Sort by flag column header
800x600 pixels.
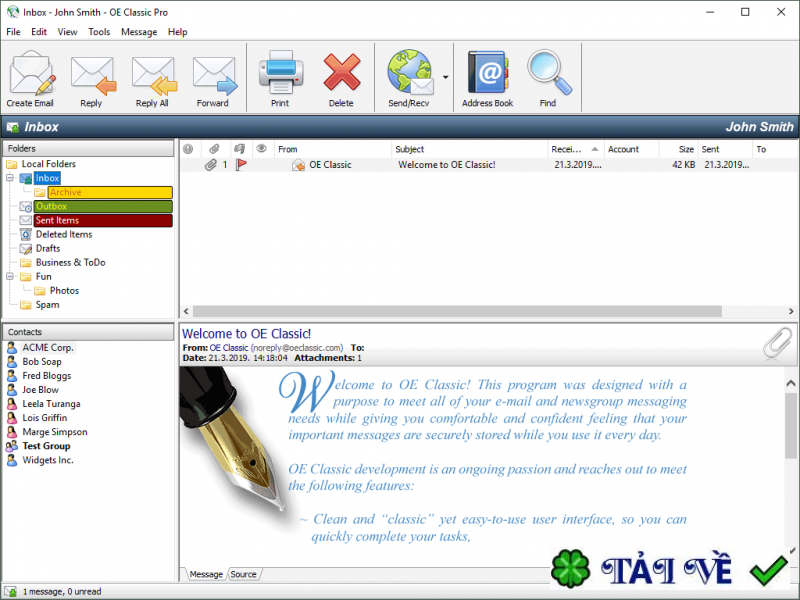[x=239, y=149]
